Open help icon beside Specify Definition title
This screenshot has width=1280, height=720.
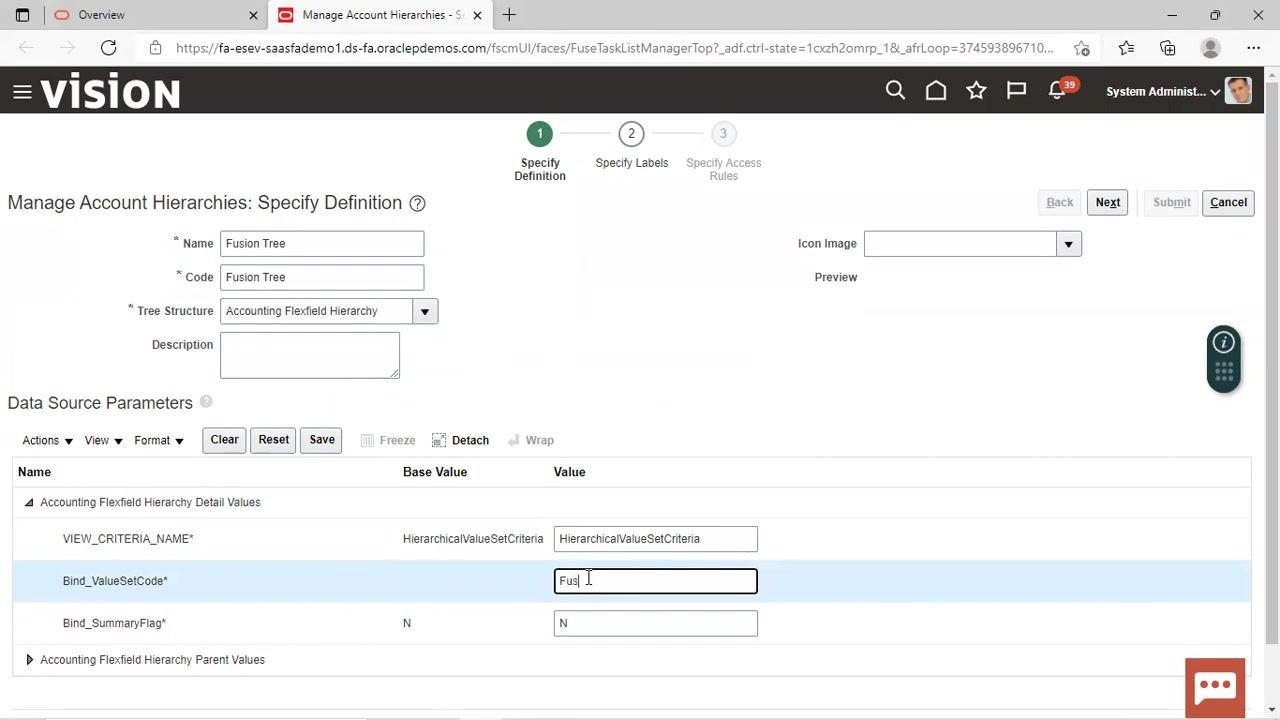coord(418,203)
